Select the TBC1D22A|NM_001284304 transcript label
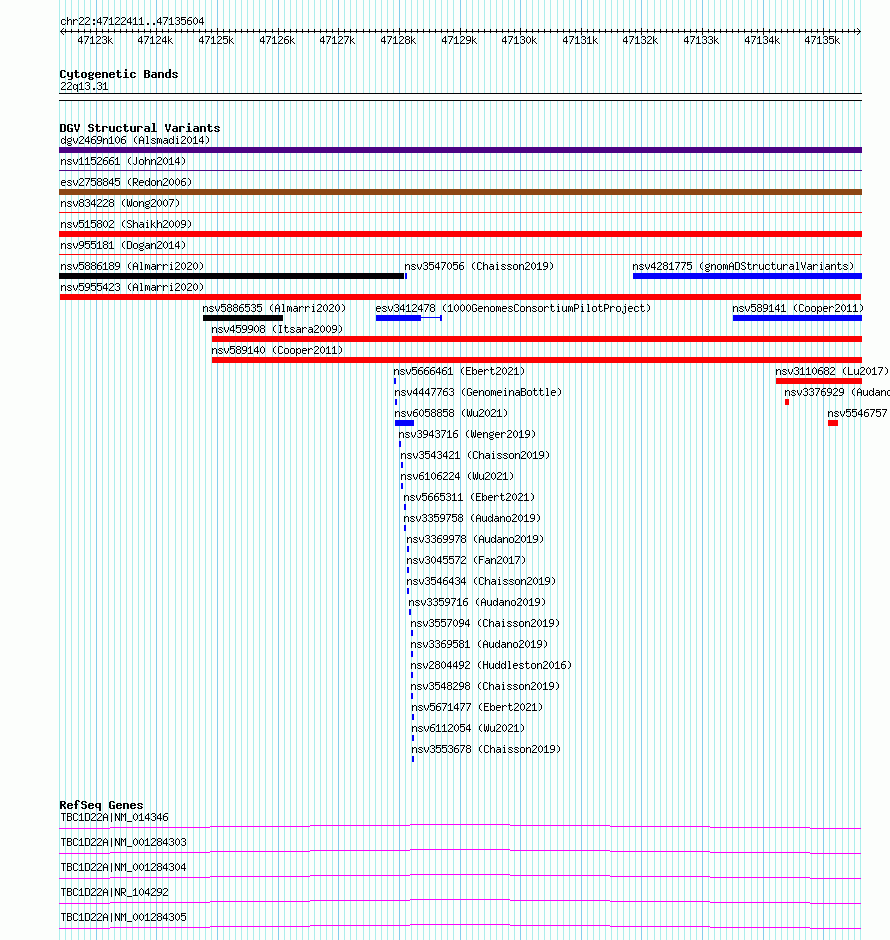This screenshot has height=940, width=890. (x=123, y=867)
